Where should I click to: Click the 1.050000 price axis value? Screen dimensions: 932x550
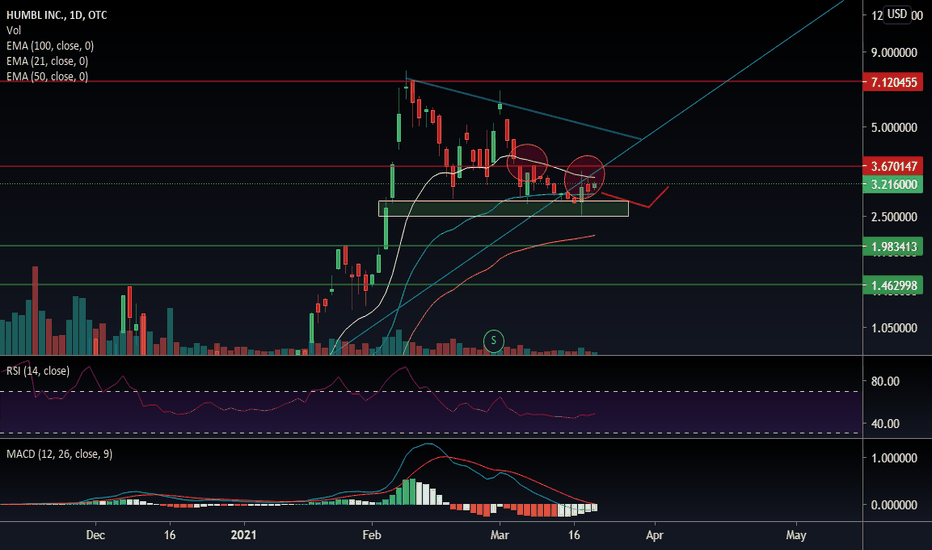click(x=894, y=328)
